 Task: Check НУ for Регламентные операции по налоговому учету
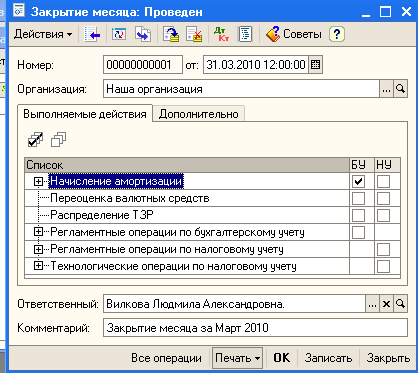coord(383,249)
